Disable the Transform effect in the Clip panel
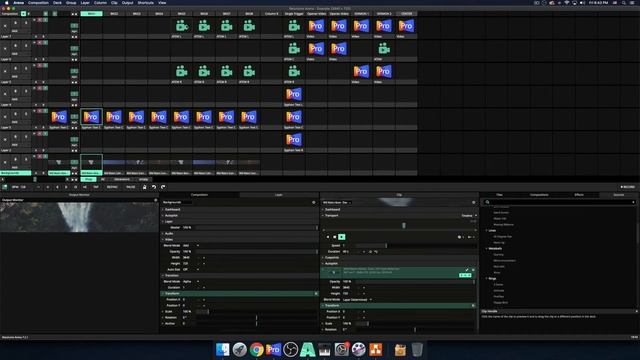Screen dimensions: 640x360 point(473,305)
